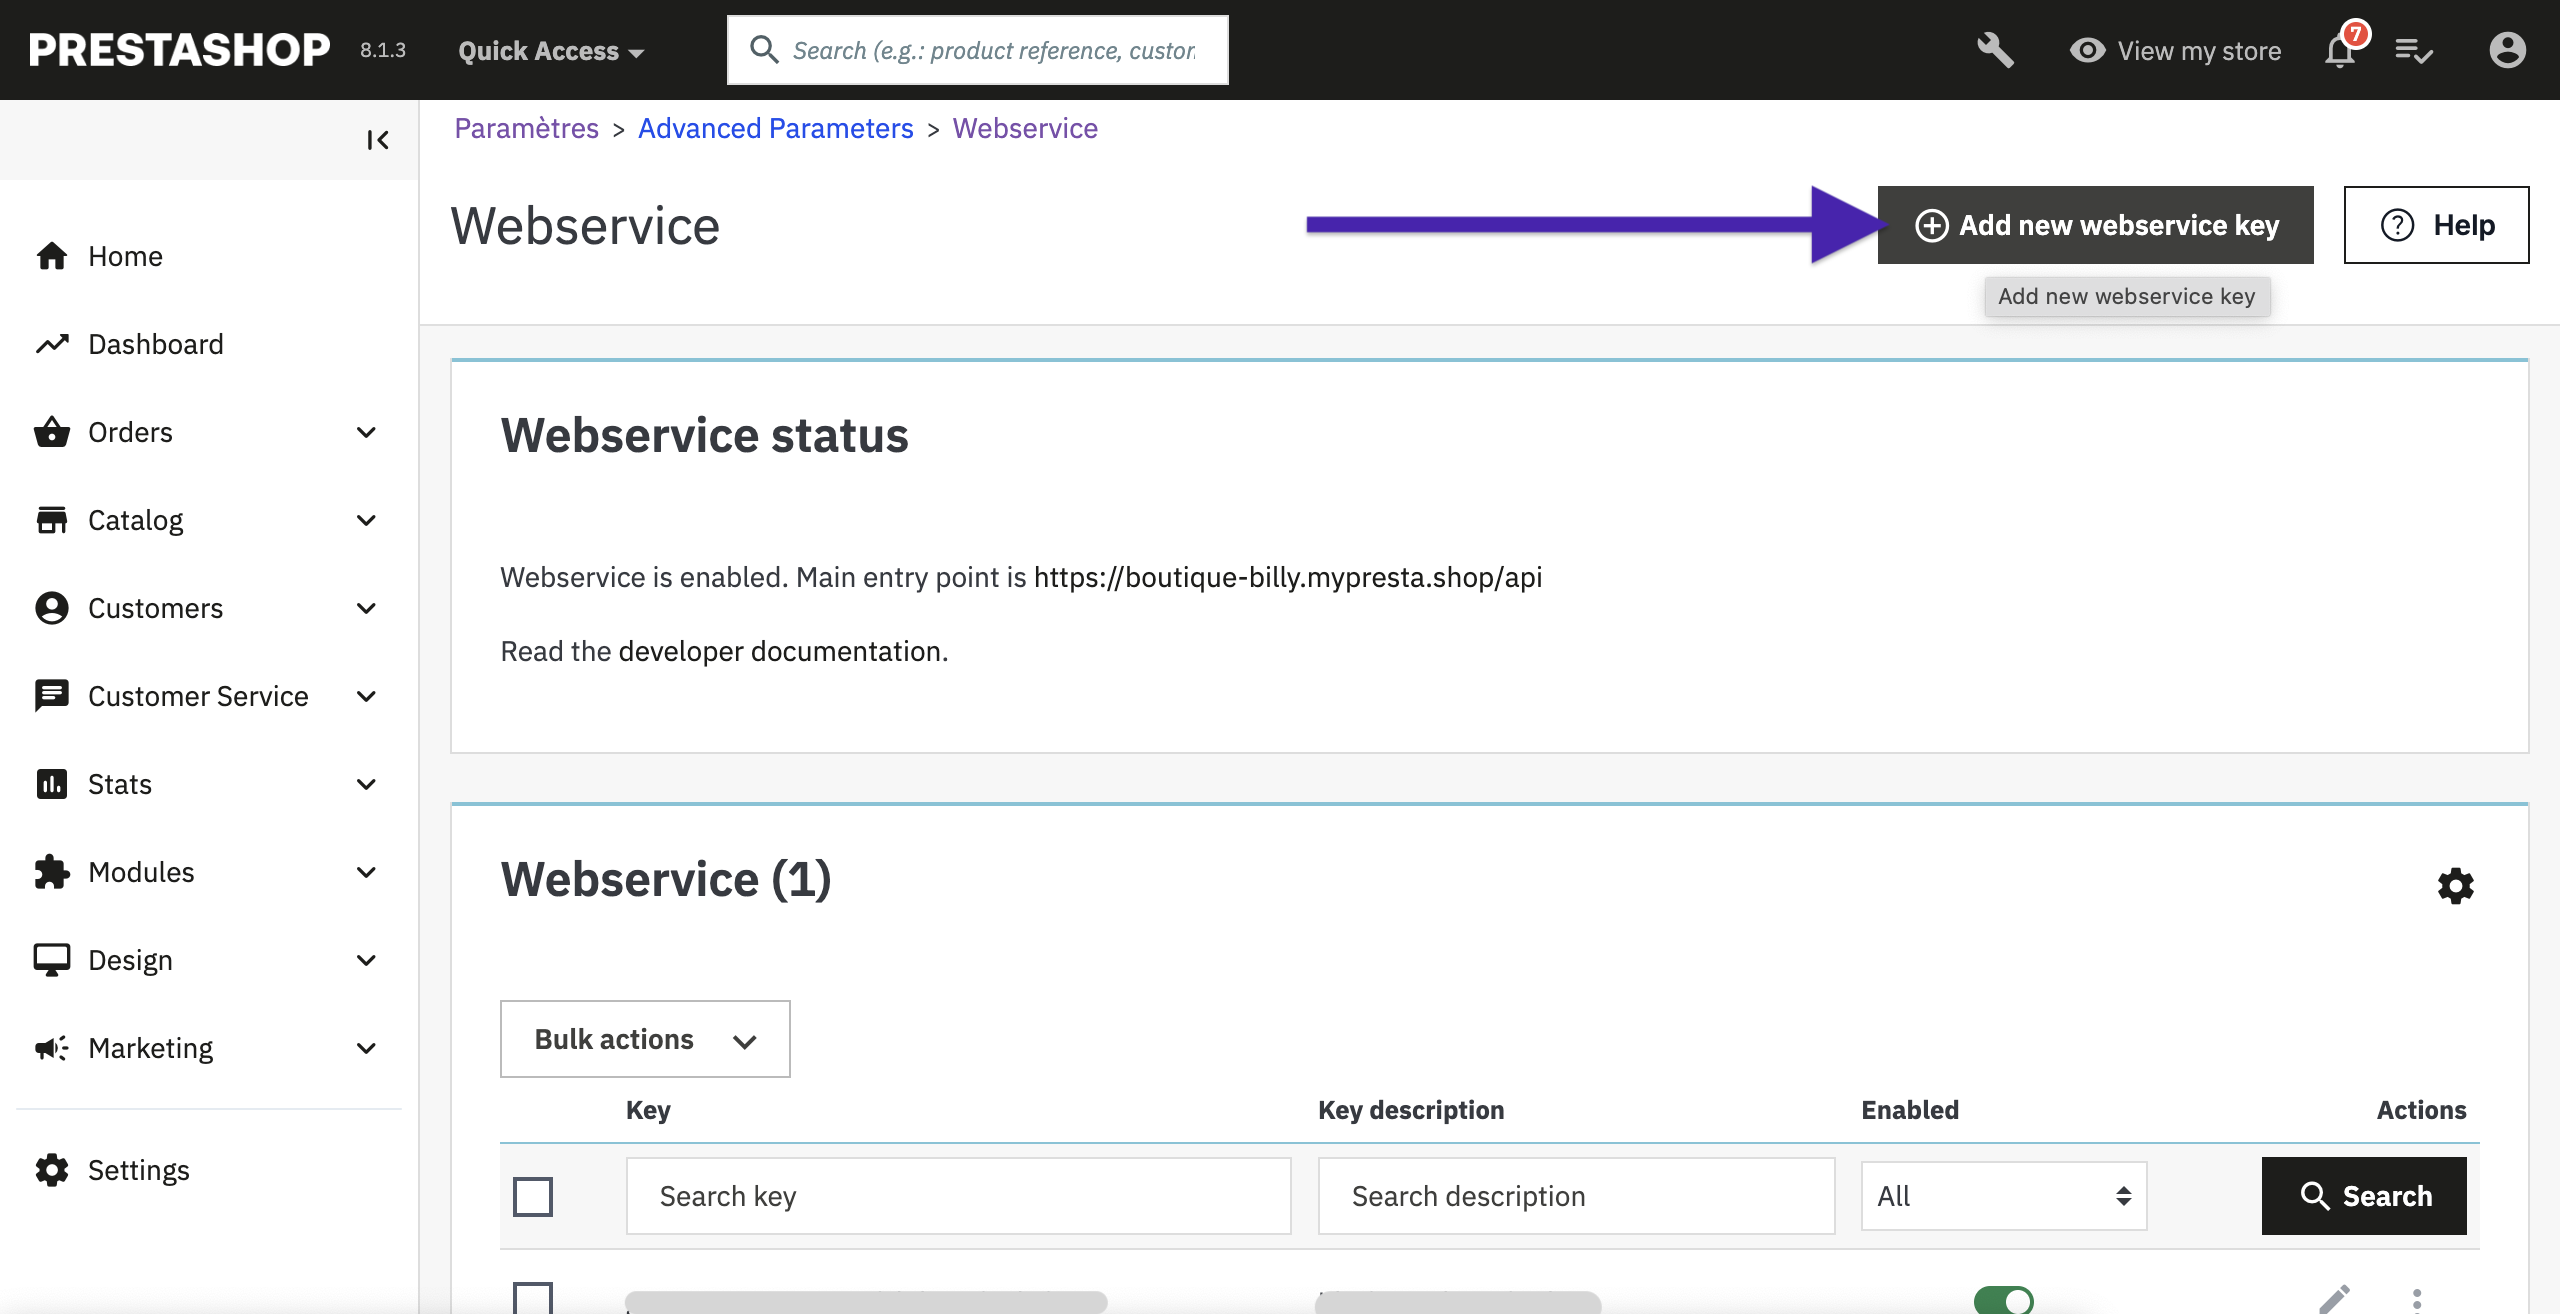
Task: Tick the first webservice key row checkbox
Action: 533,1298
